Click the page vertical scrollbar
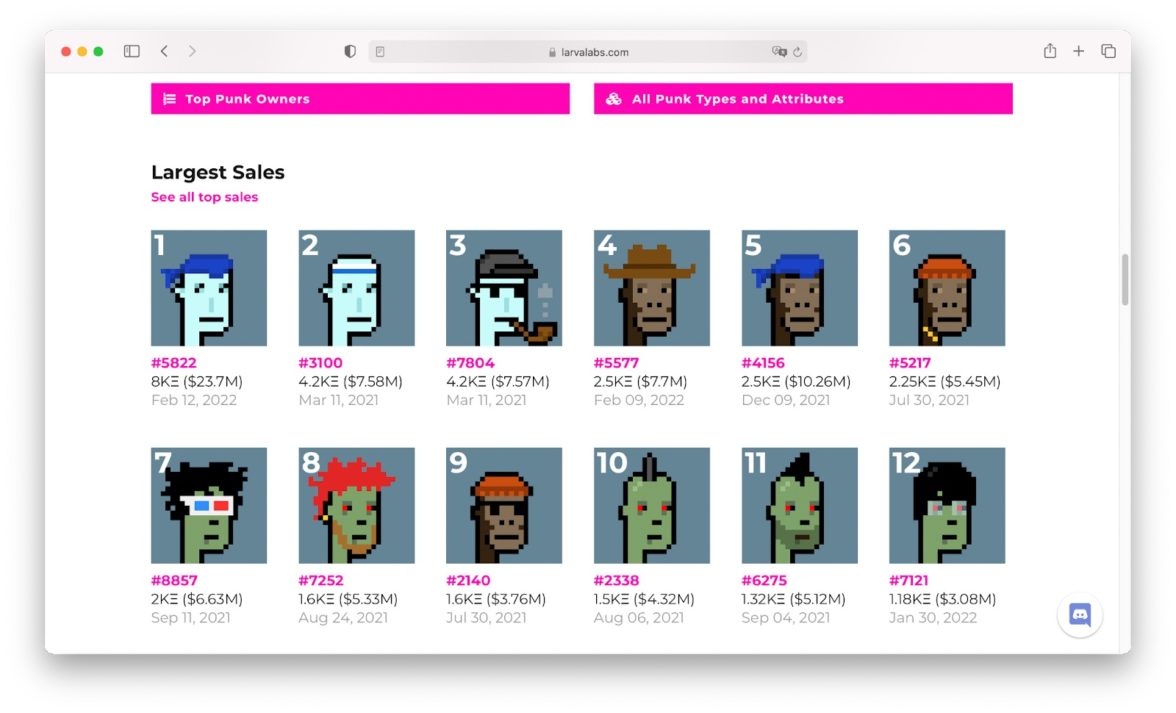The image size is (1176, 713). pyautogui.click(x=1125, y=280)
